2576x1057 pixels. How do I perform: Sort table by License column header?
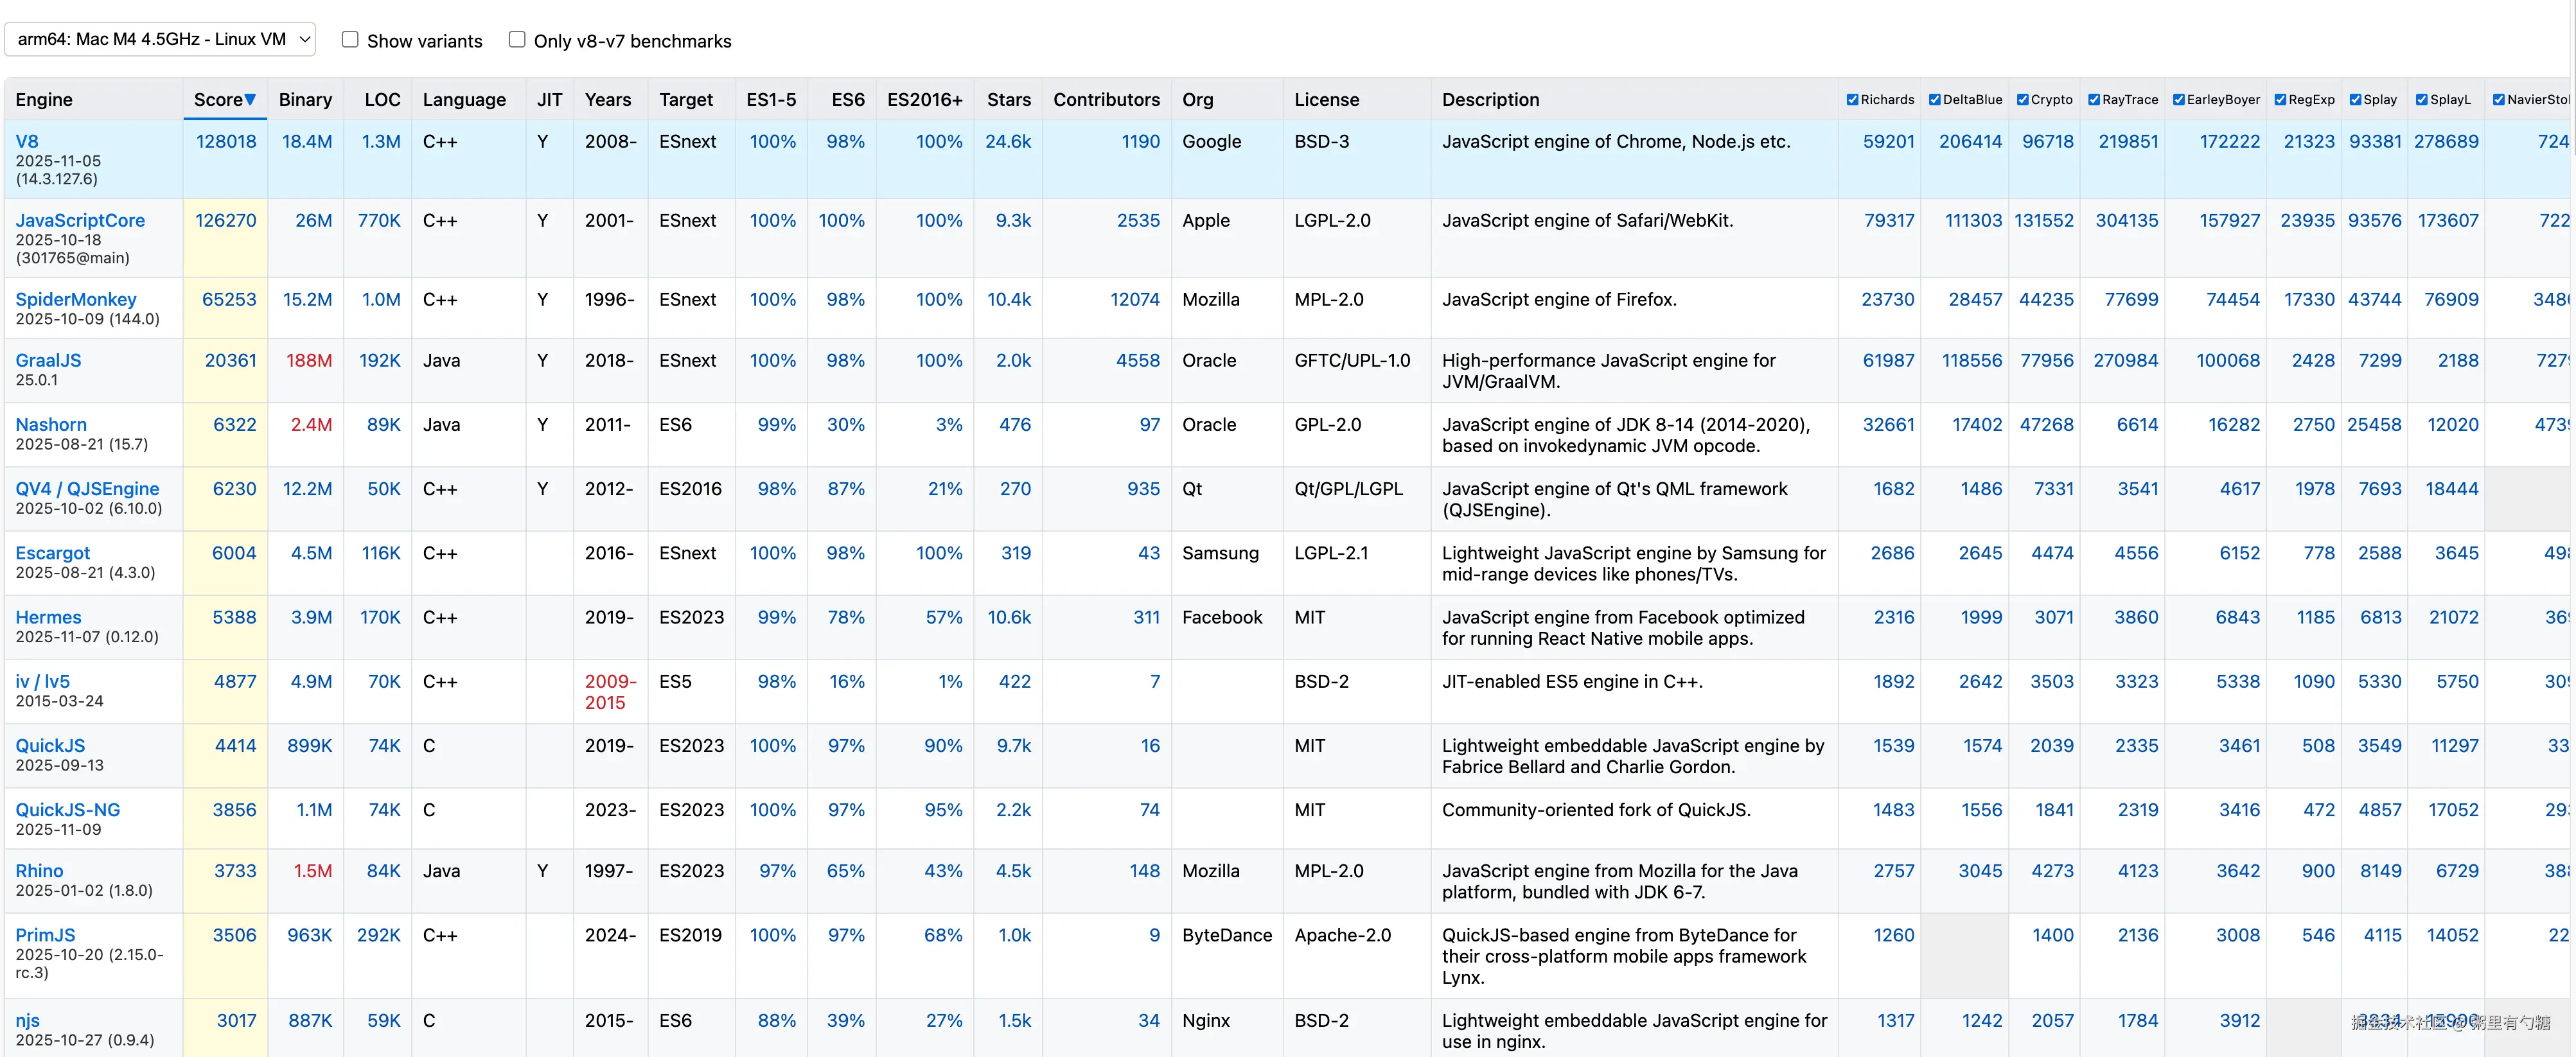point(1326,100)
